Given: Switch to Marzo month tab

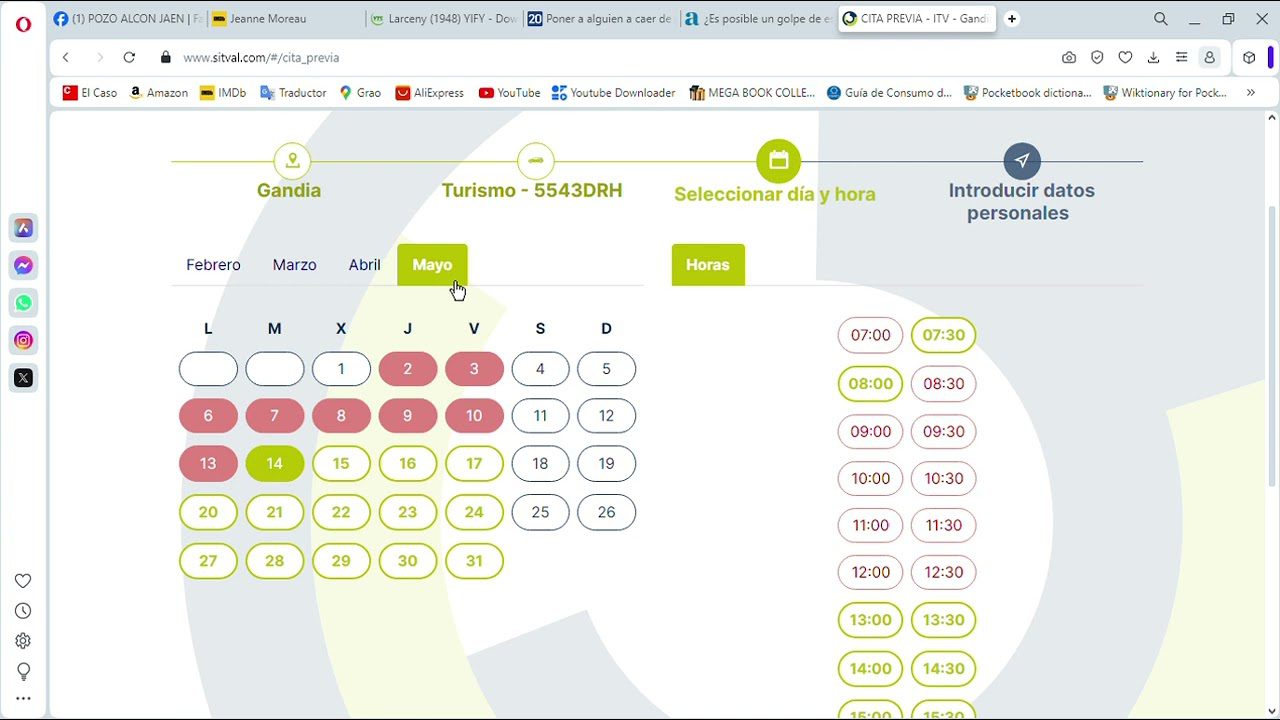Looking at the screenshot, I should pos(294,265).
